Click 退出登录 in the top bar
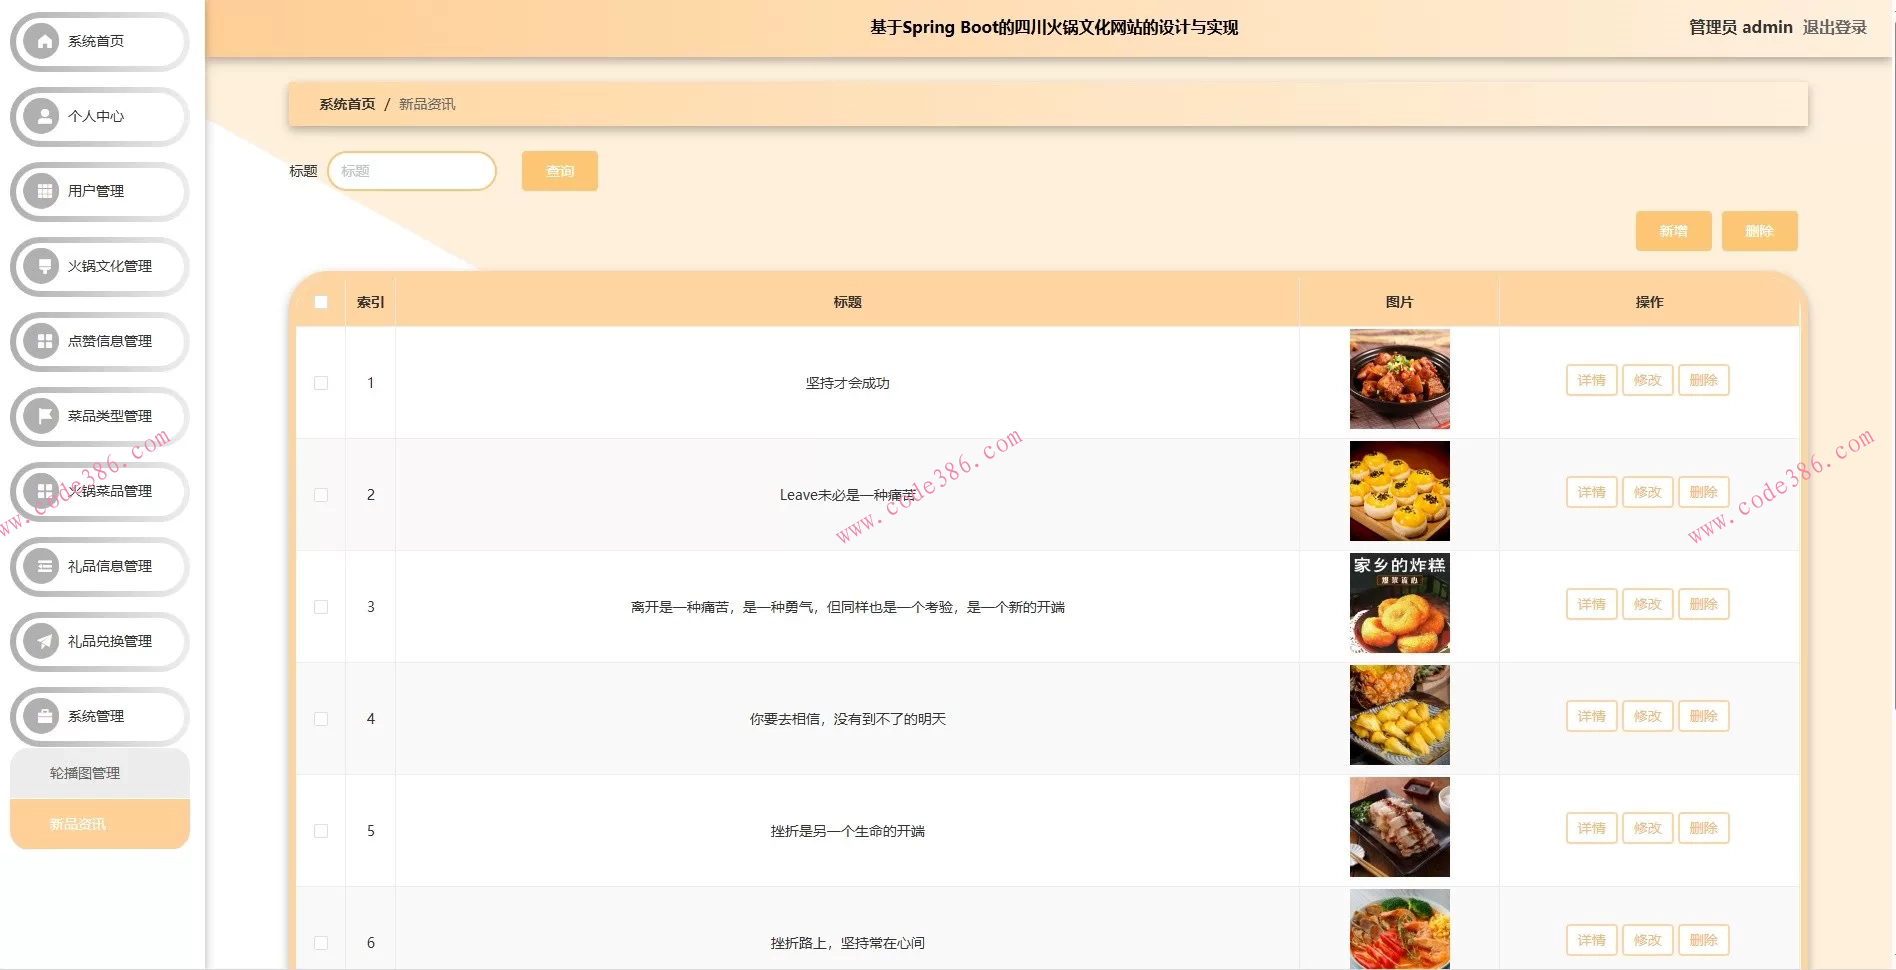1896x970 pixels. pos(1836,26)
